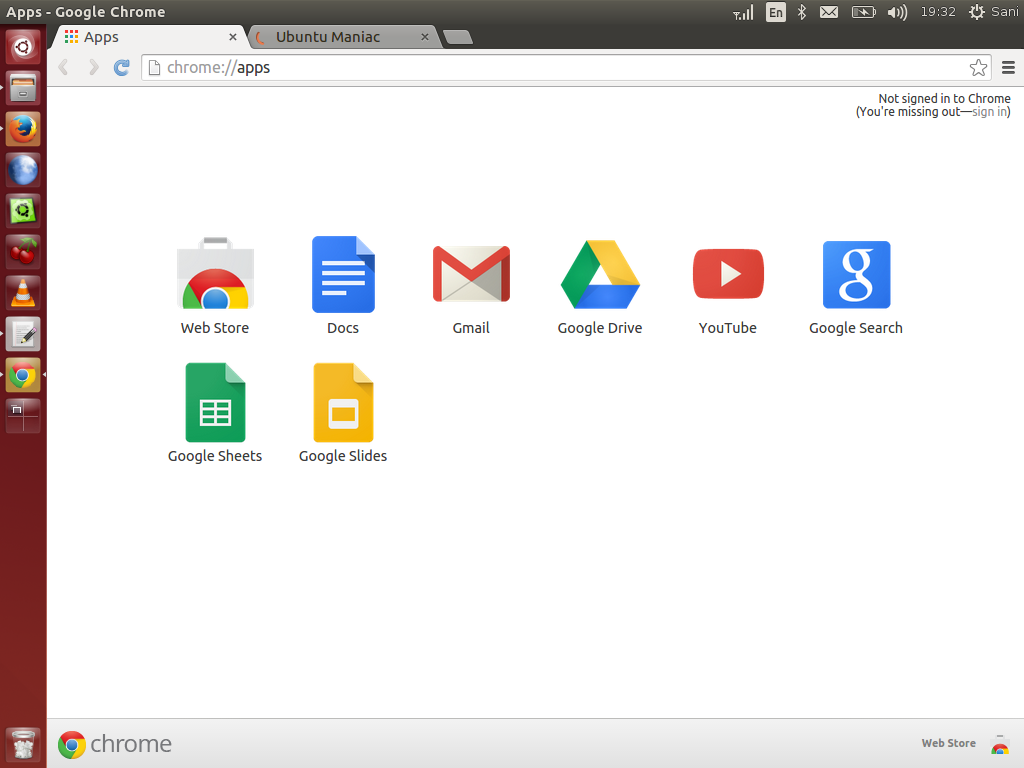Viewport: 1024px width, 768px height.
Task: Open the Gmail app icon
Action: (x=471, y=274)
